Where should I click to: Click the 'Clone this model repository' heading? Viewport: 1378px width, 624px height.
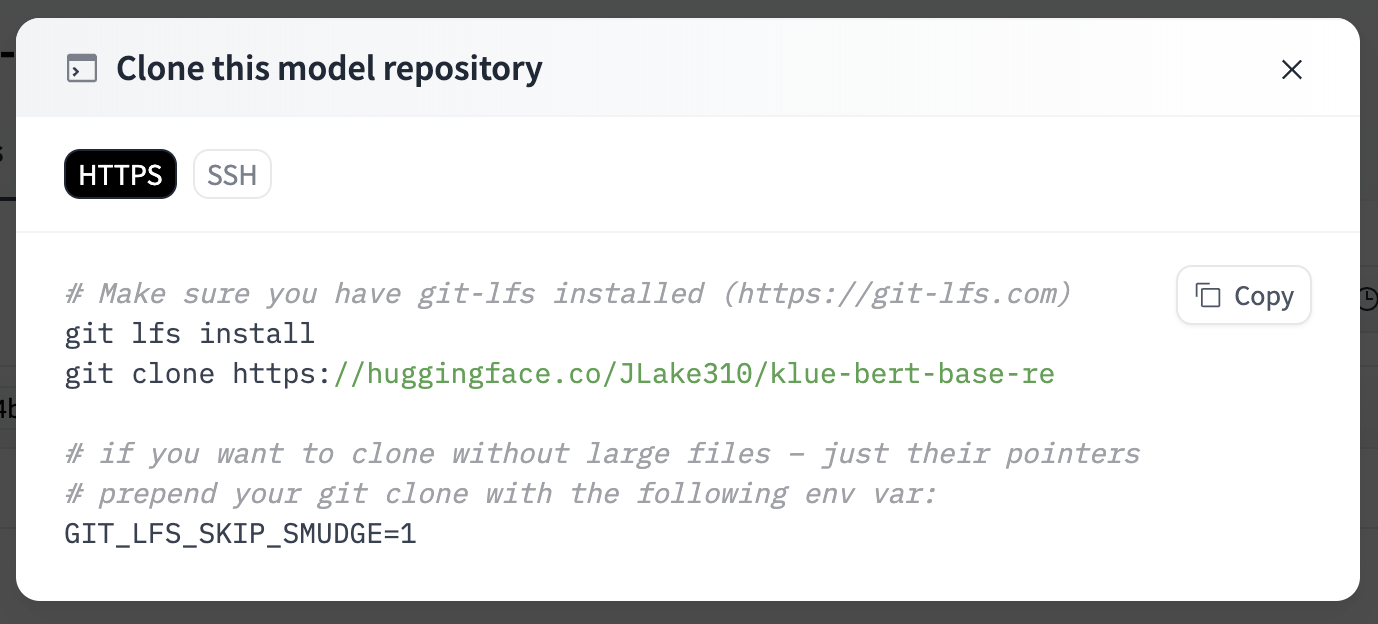point(329,69)
